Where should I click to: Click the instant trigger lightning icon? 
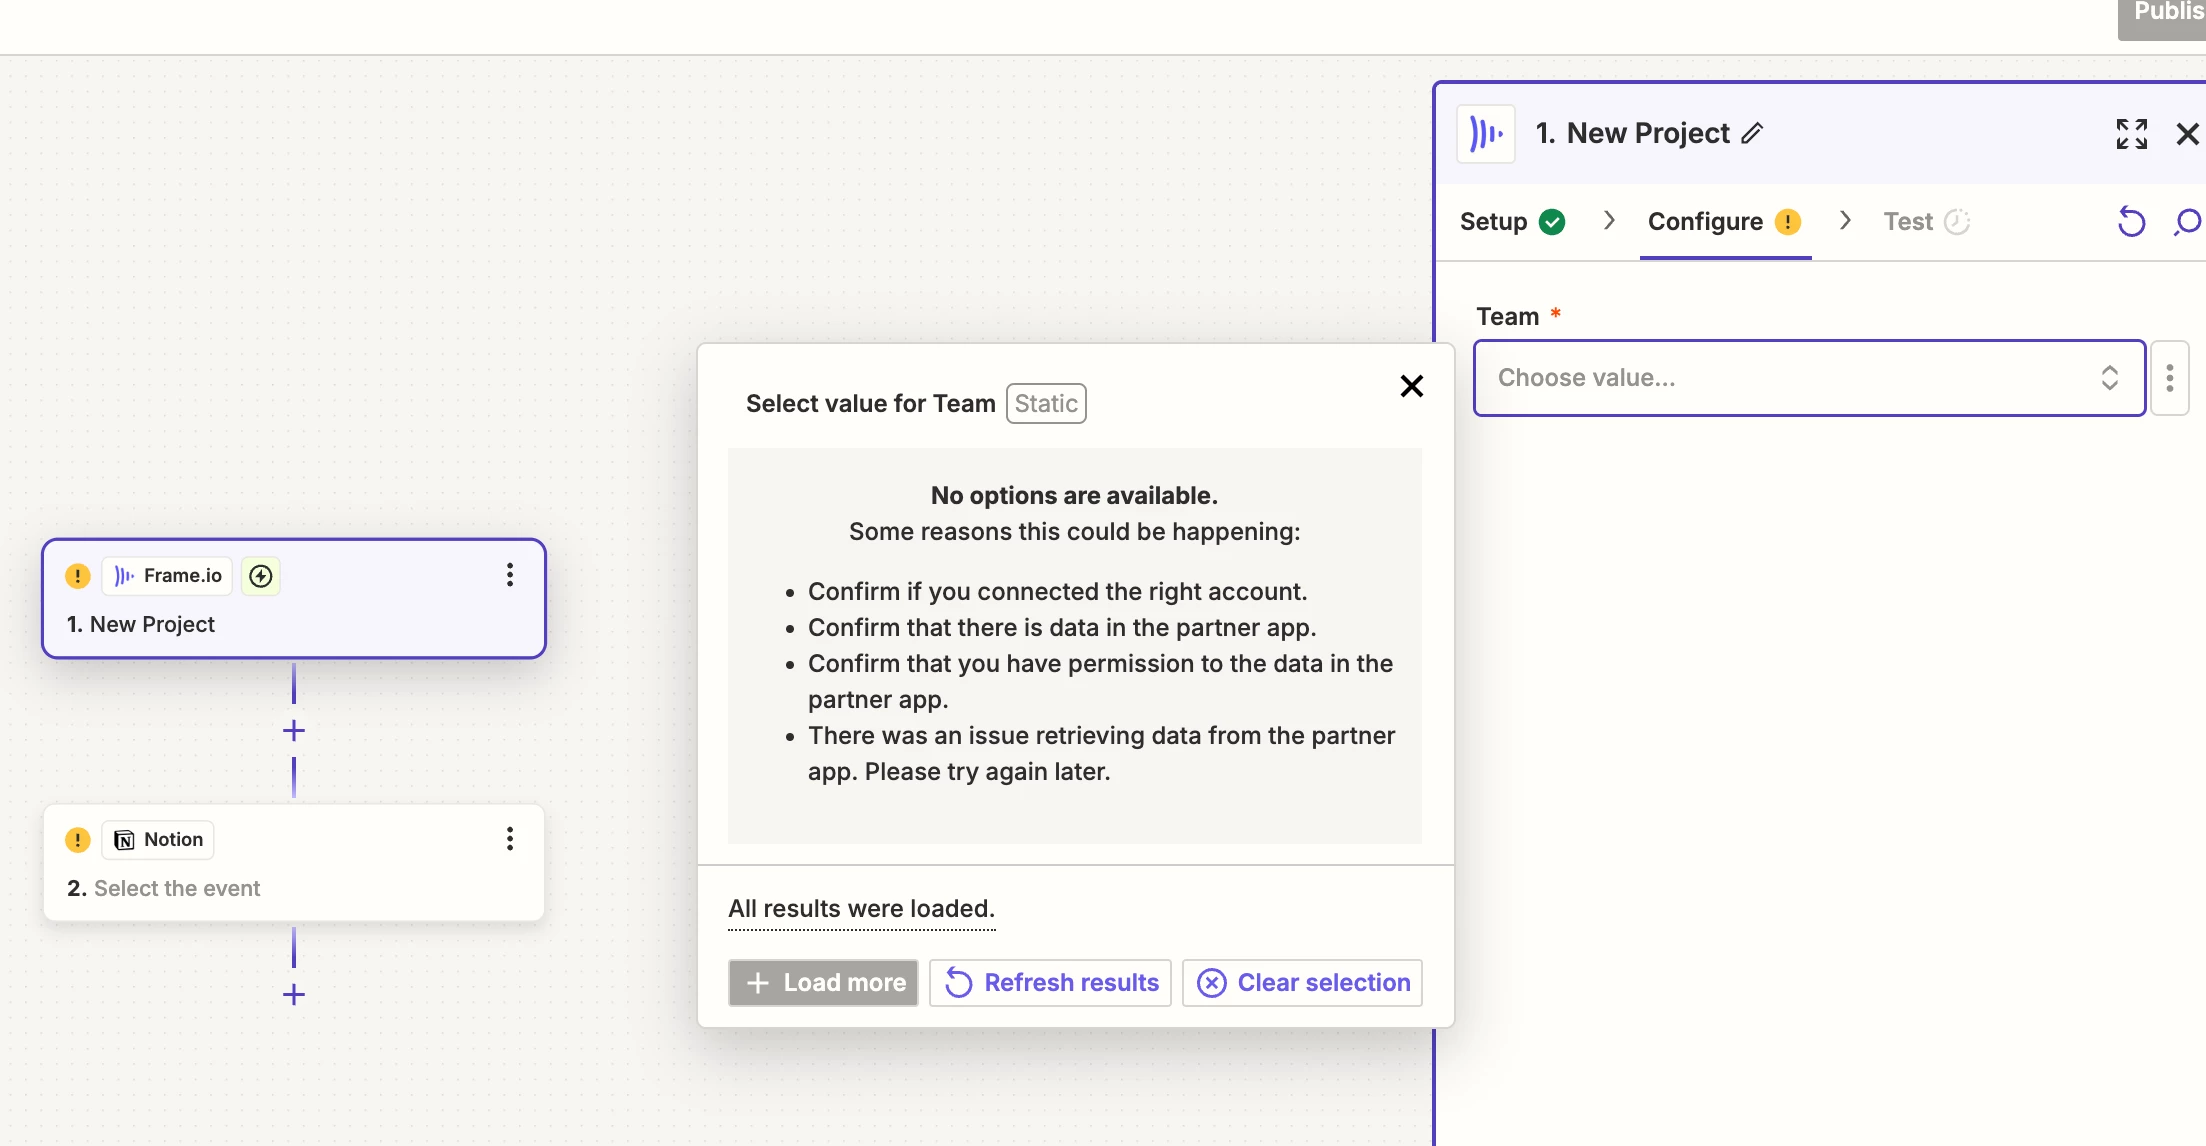(261, 576)
